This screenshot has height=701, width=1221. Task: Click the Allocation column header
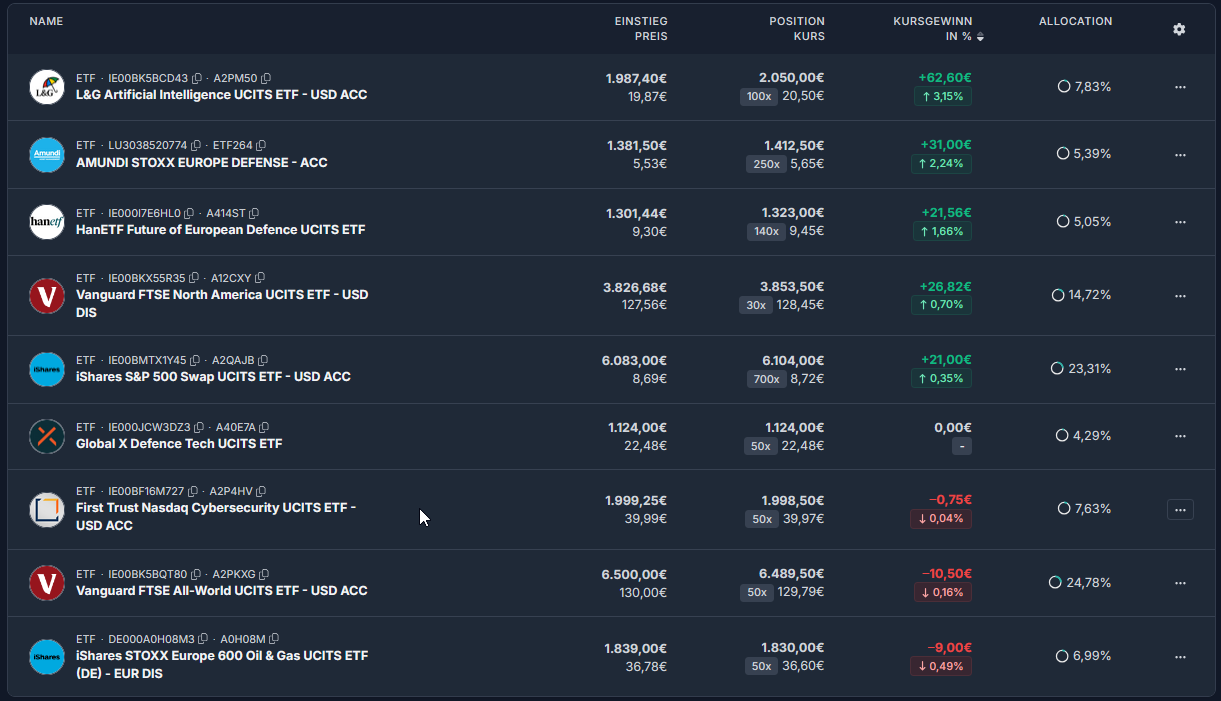point(1075,21)
